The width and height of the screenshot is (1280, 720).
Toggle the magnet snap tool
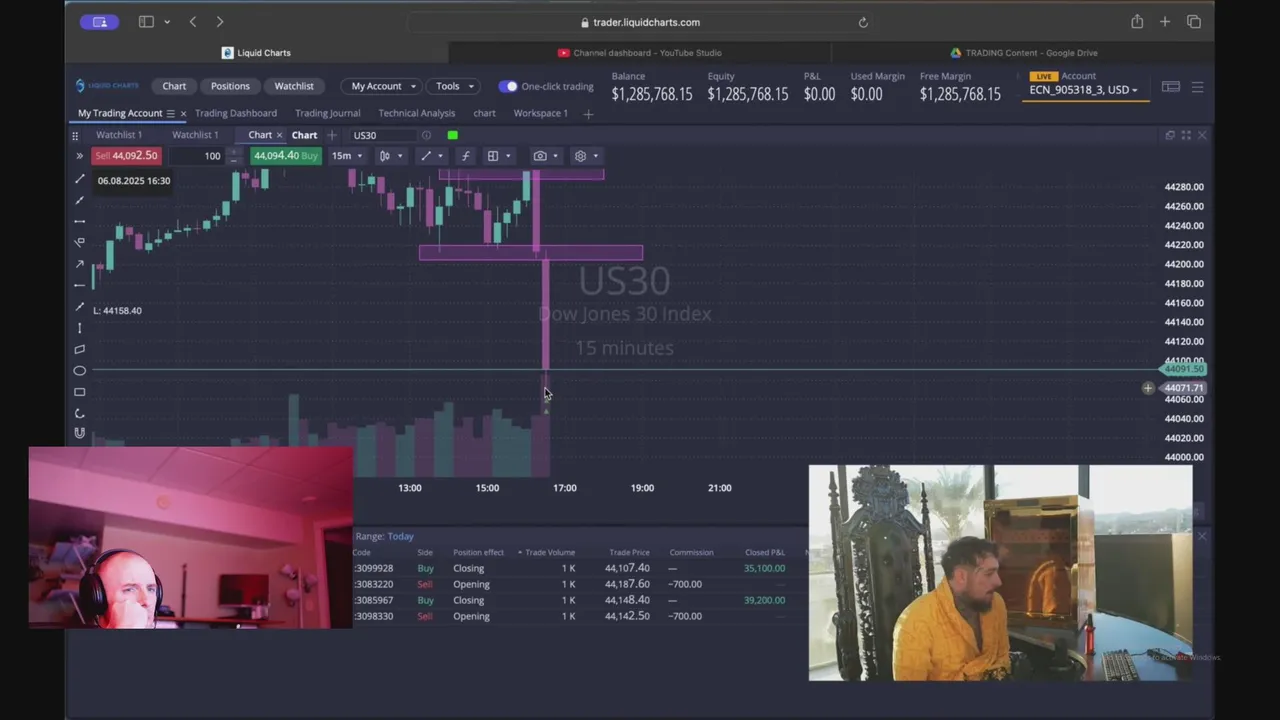click(x=79, y=433)
